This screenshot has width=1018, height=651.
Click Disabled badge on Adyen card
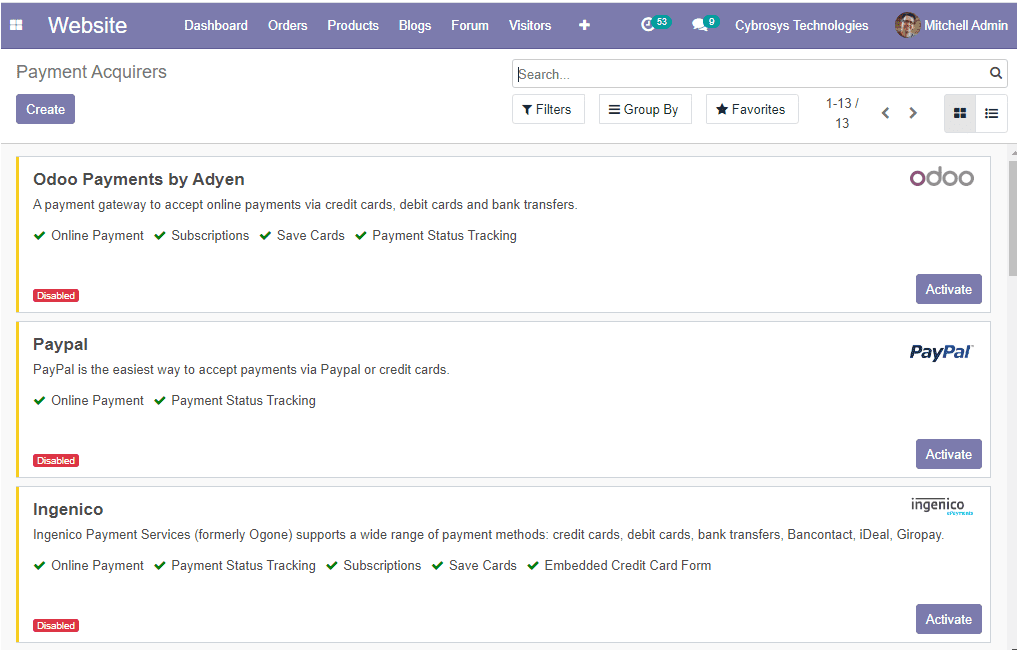pyautogui.click(x=56, y=295)
